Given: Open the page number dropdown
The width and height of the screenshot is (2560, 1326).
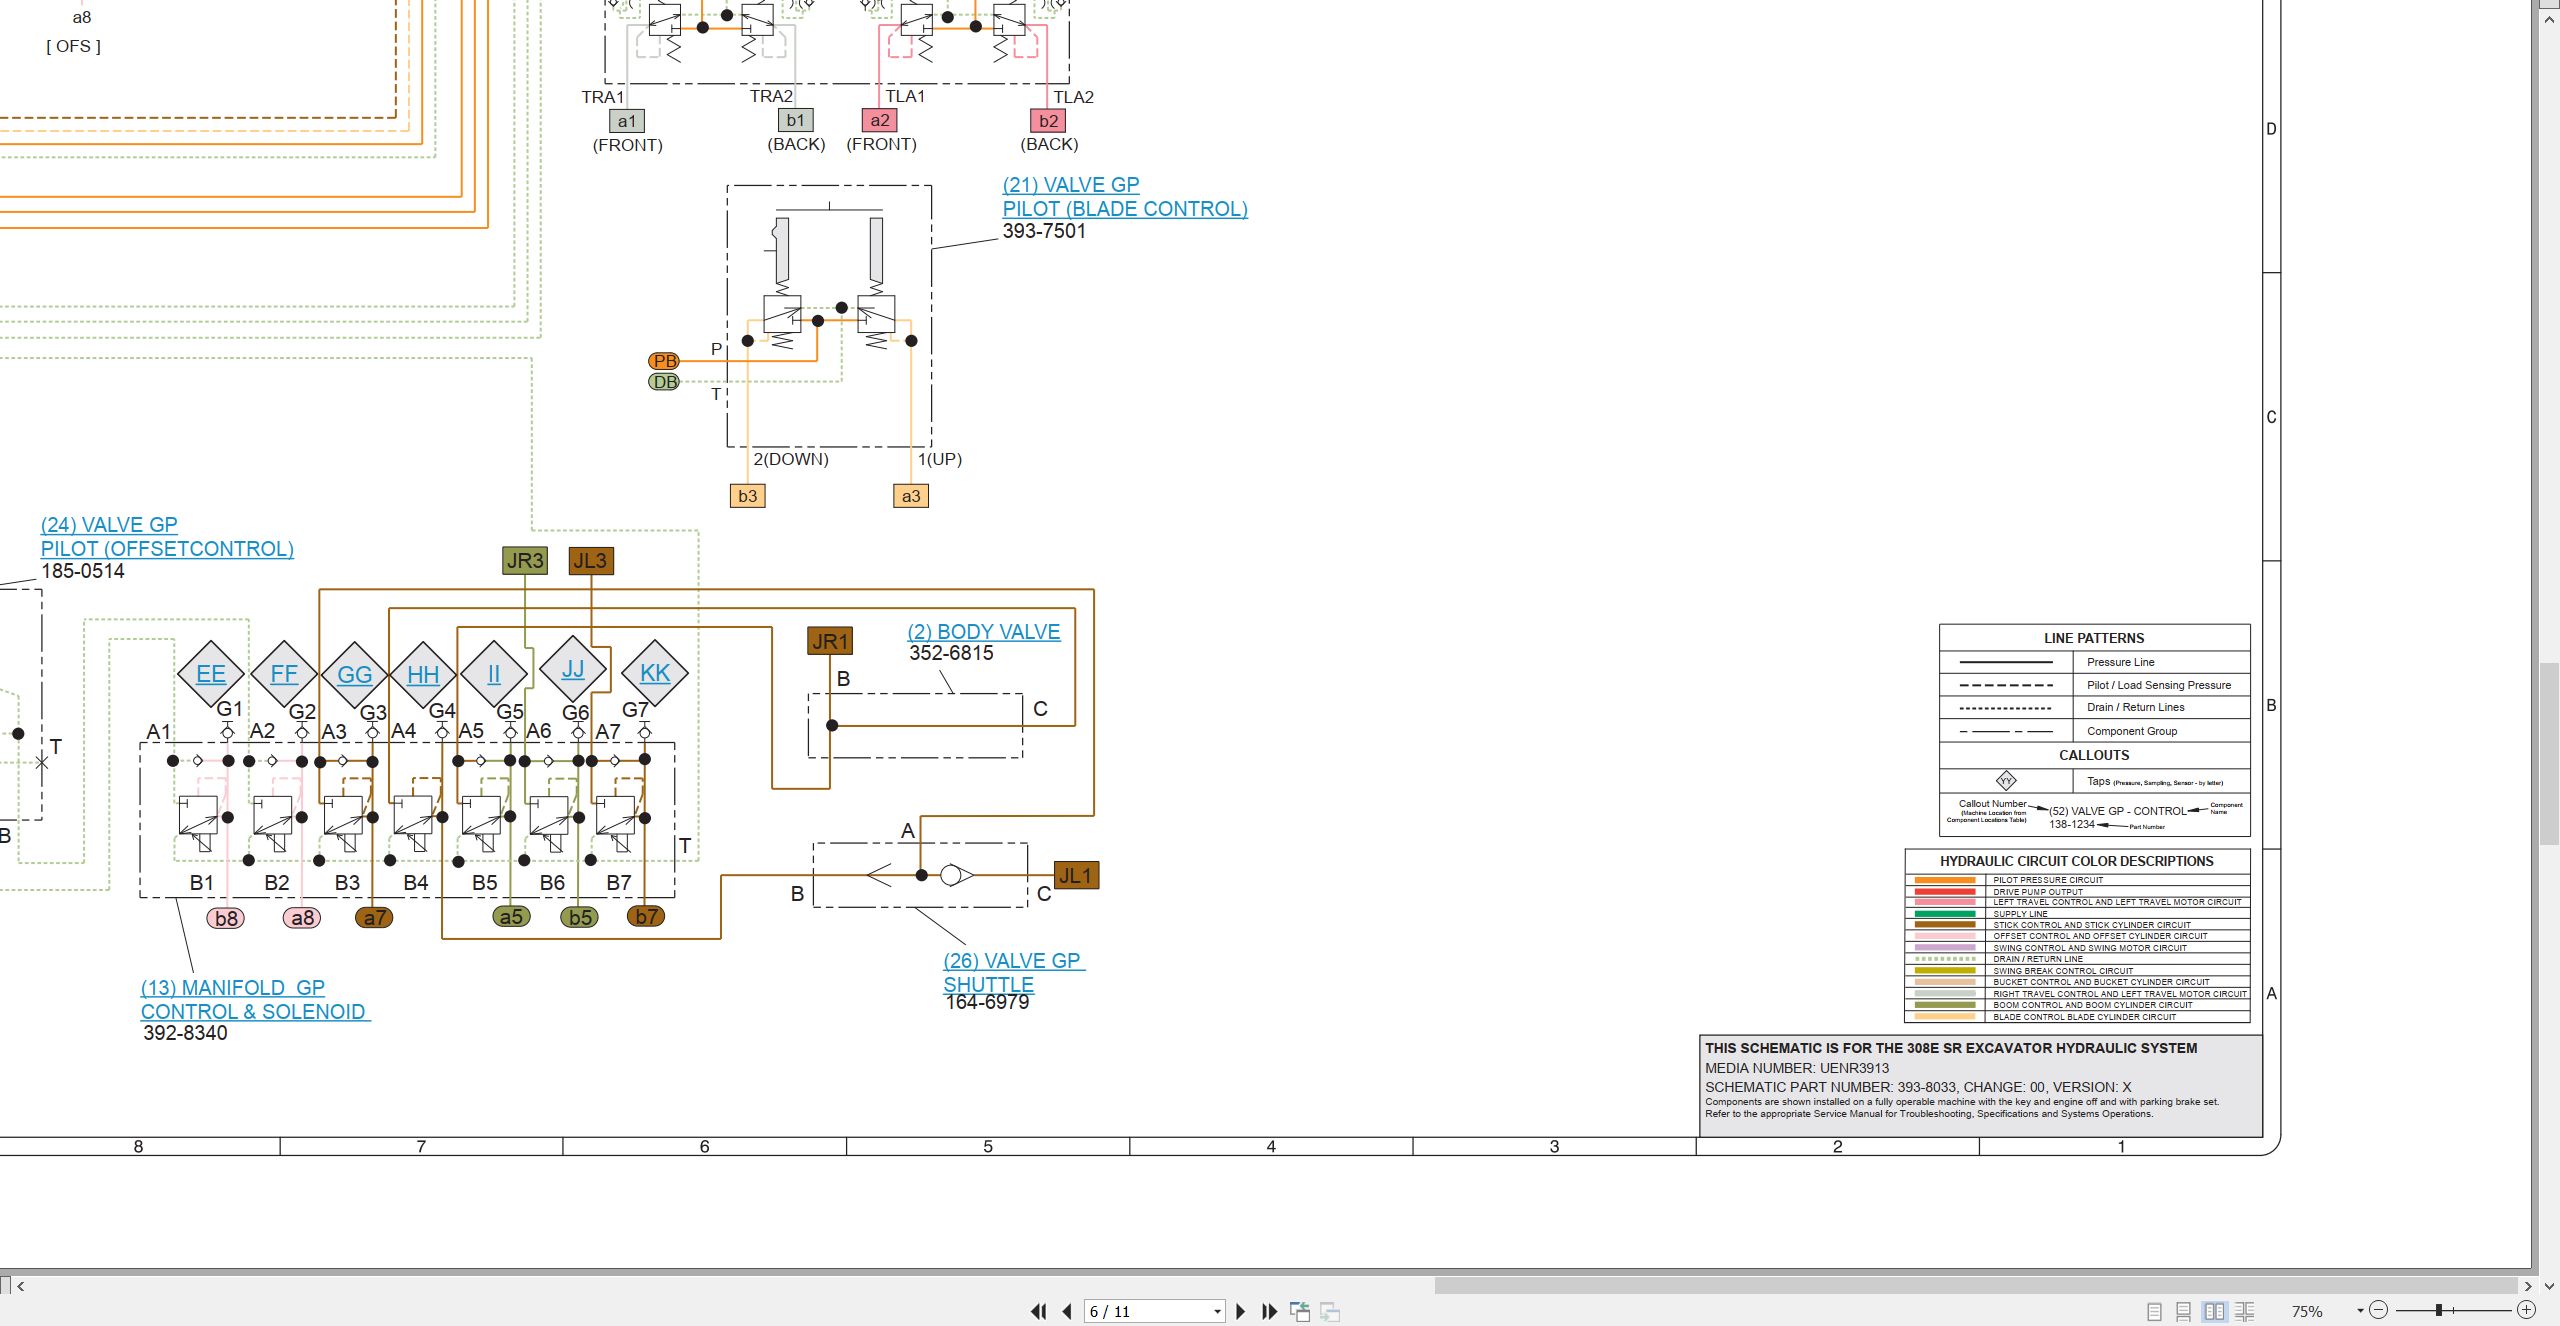Looking at the screenshot, I should click(x=1217, y=1312).
